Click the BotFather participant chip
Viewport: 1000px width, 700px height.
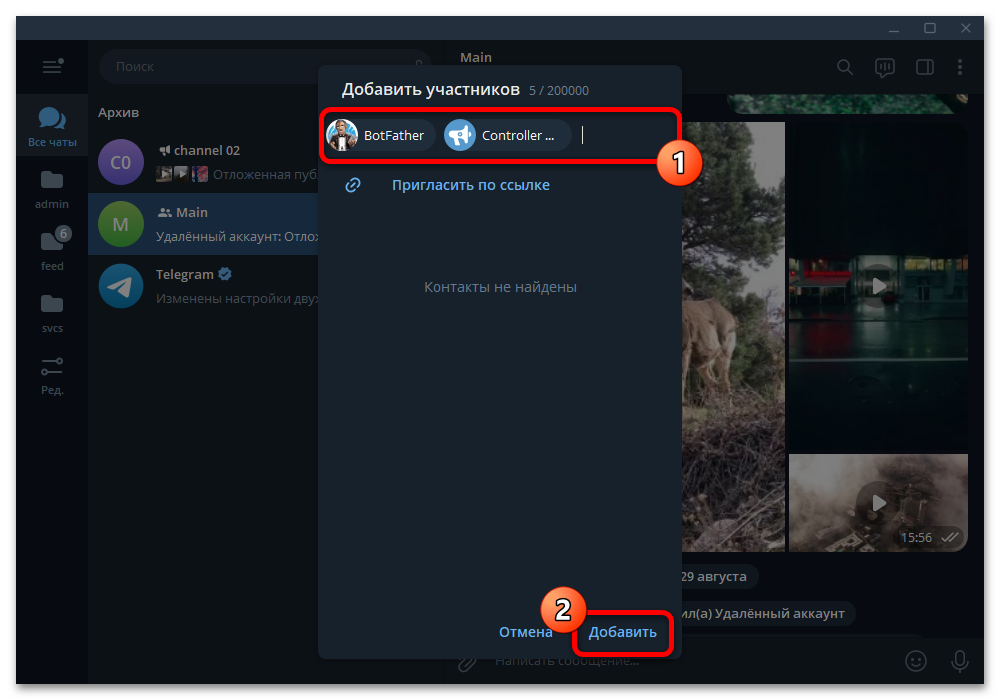coord(380,135)
